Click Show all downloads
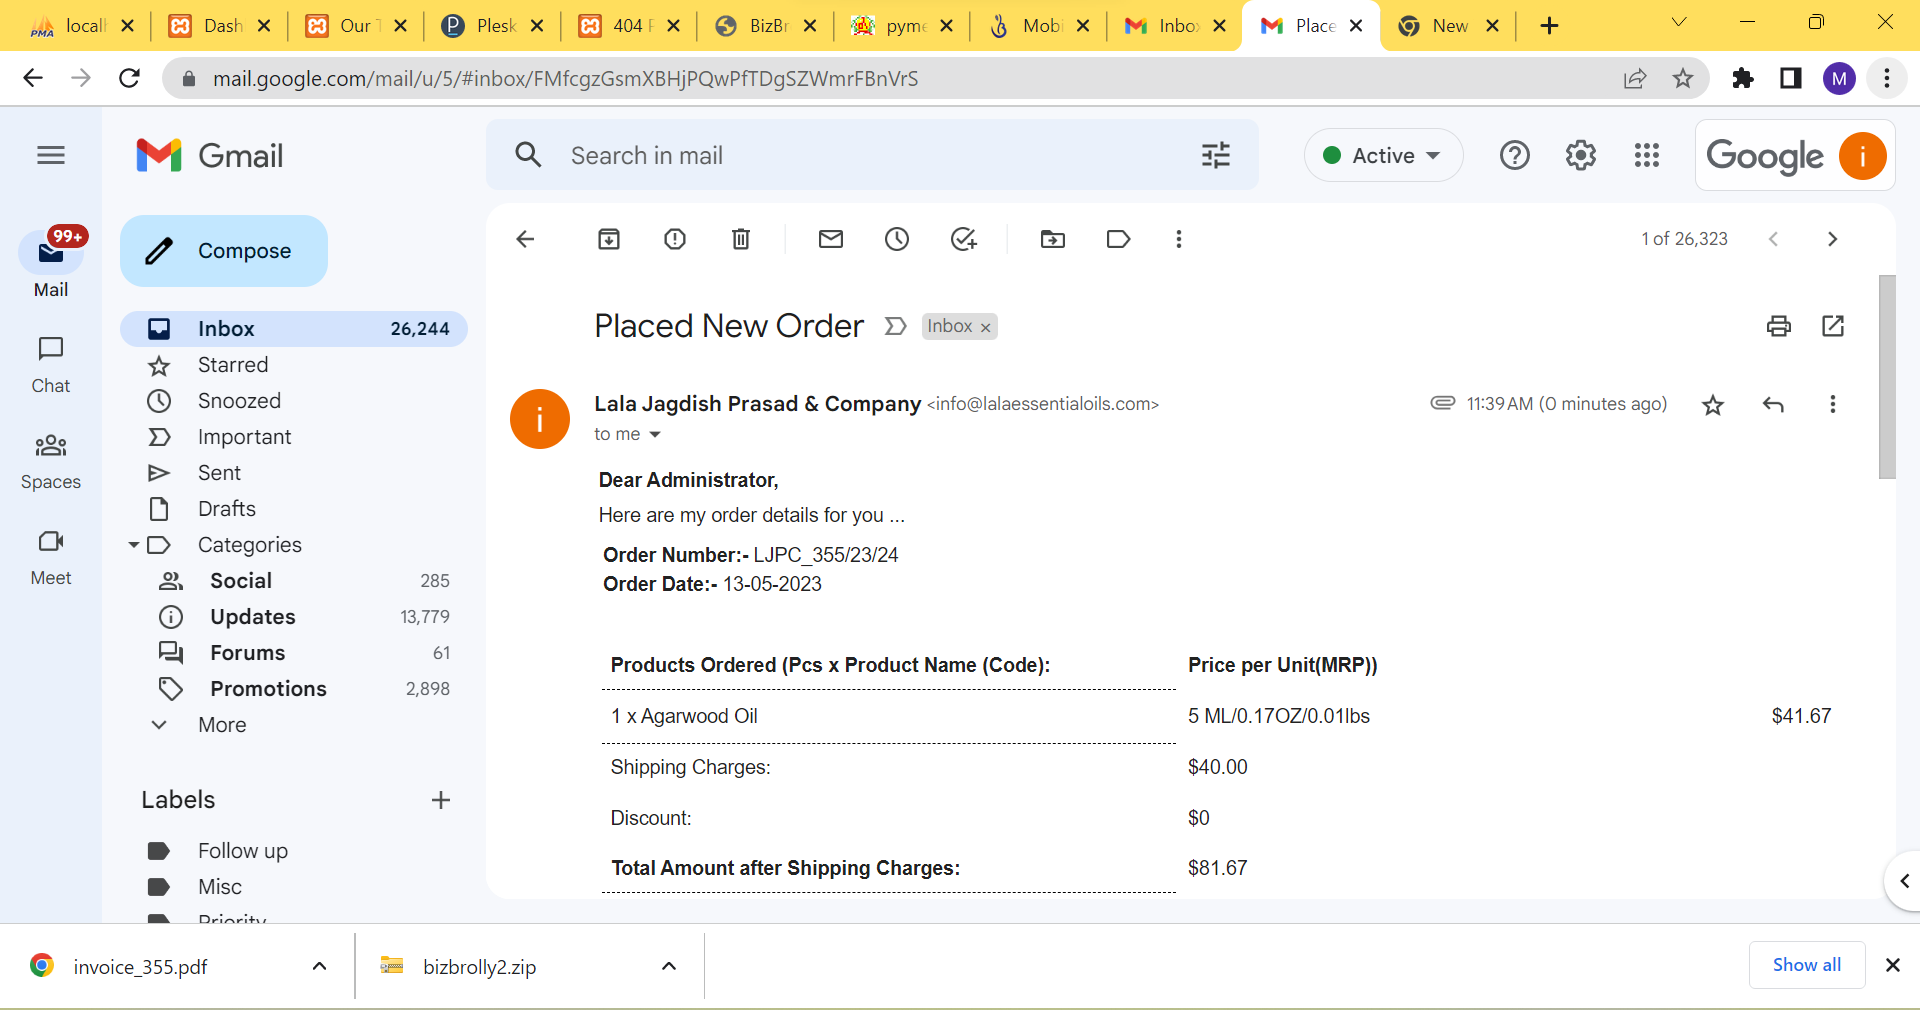The image size is (1920, 1010). (x=1806, y=965)
